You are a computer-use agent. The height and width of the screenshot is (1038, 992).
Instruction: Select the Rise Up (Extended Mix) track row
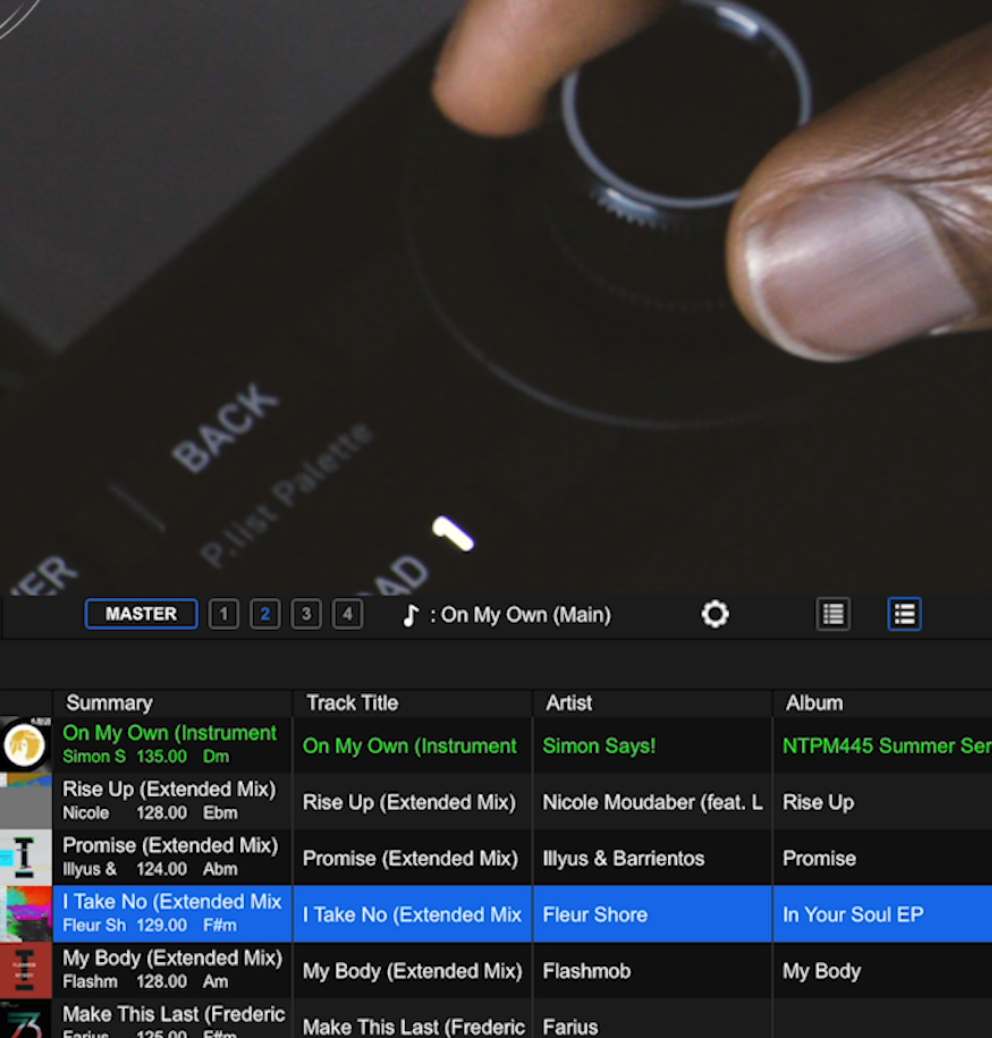(409, 802)
